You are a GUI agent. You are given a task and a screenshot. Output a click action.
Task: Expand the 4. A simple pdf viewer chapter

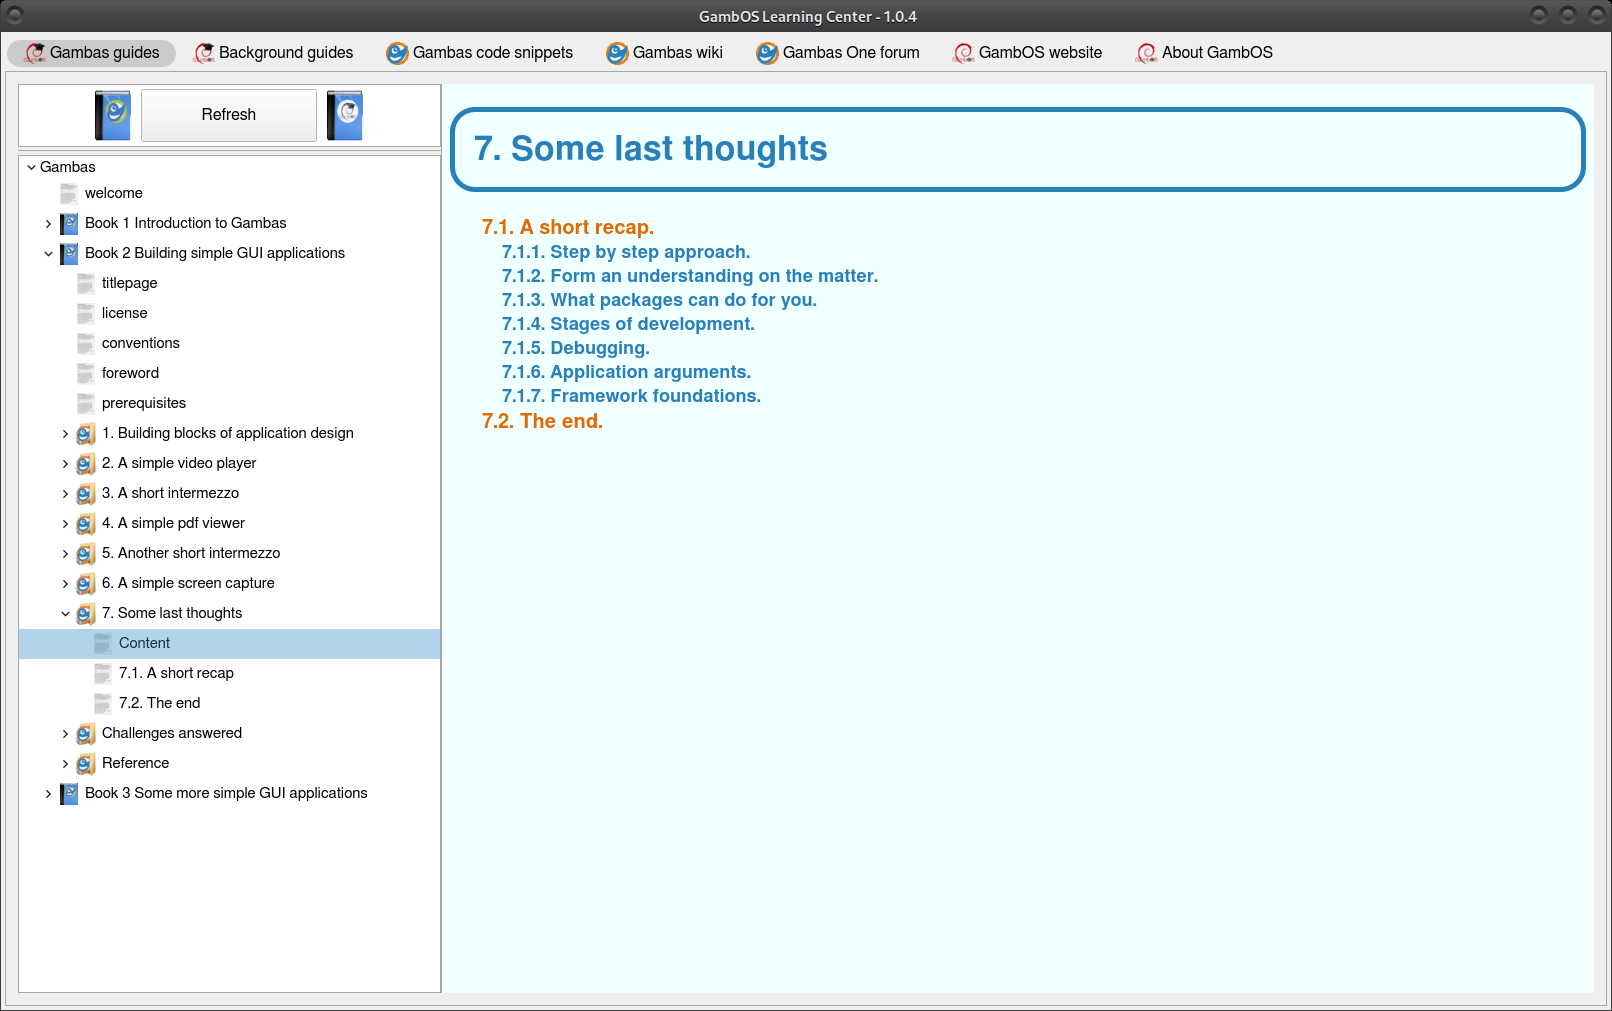point(65,524)
